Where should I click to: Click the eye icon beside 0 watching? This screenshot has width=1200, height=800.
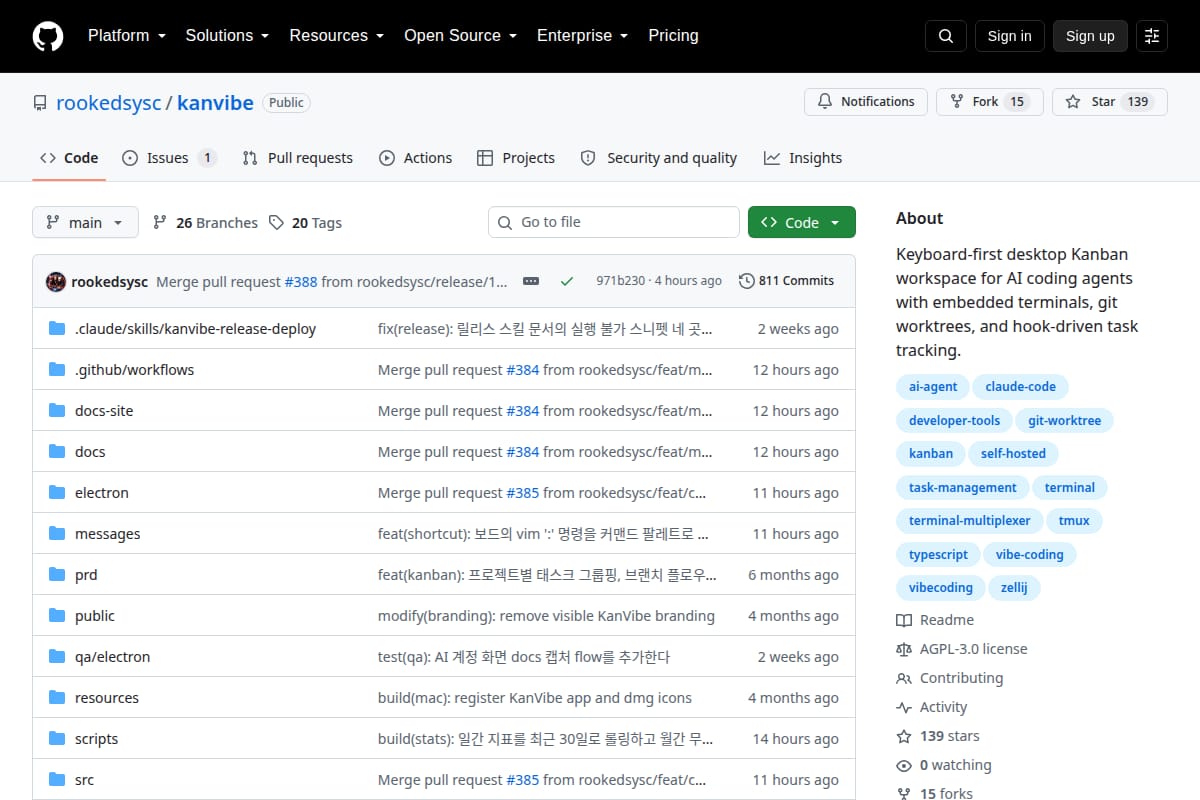904,765
